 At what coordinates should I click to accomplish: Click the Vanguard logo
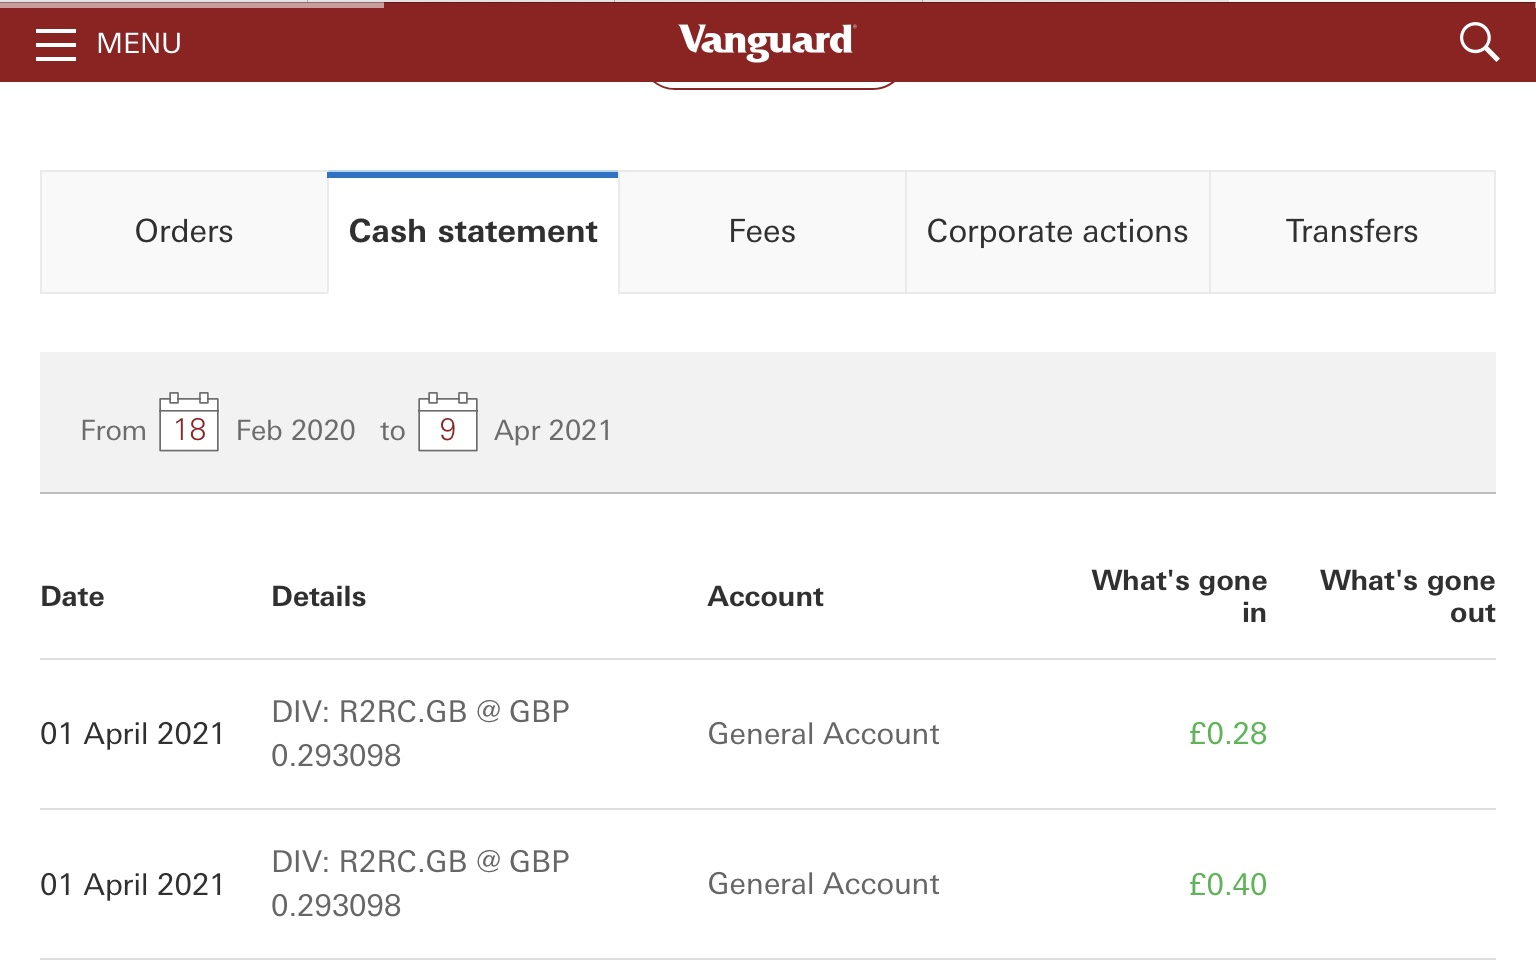point(767,41)
